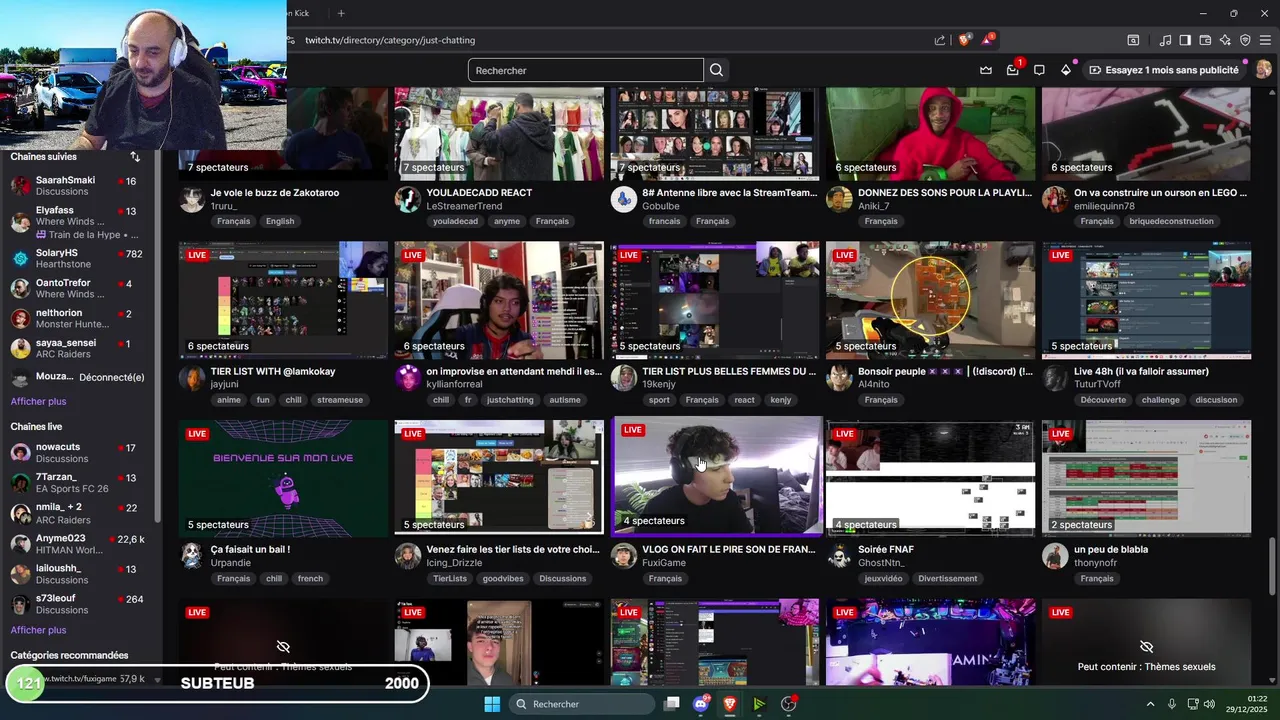The width and height of the screenshot is (1280, 720).
Task: Open kyllianforreal channel avatar
Action: pos(408,378)
